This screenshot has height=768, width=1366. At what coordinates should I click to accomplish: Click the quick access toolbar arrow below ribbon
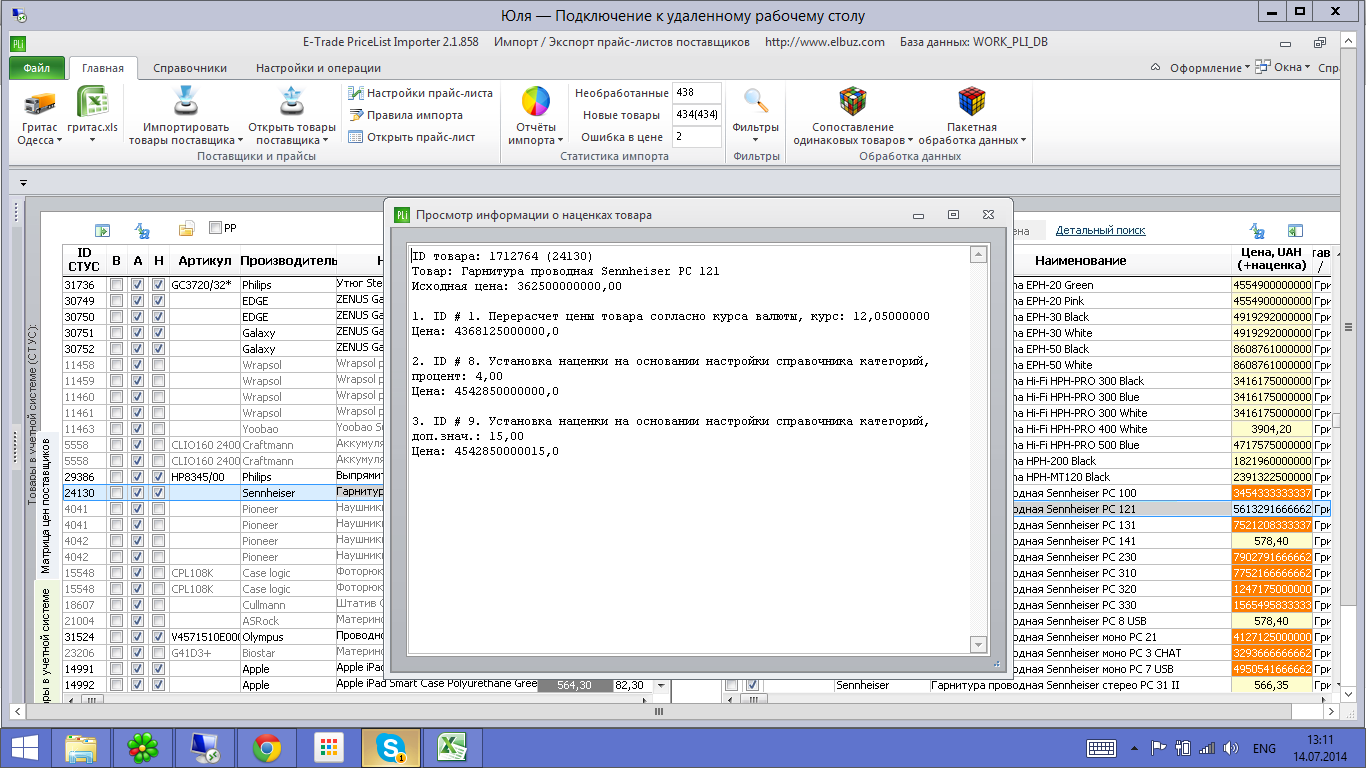point(23,183)
